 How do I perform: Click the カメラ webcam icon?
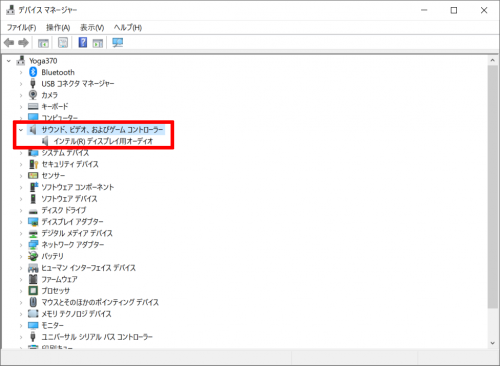(33, 95)
